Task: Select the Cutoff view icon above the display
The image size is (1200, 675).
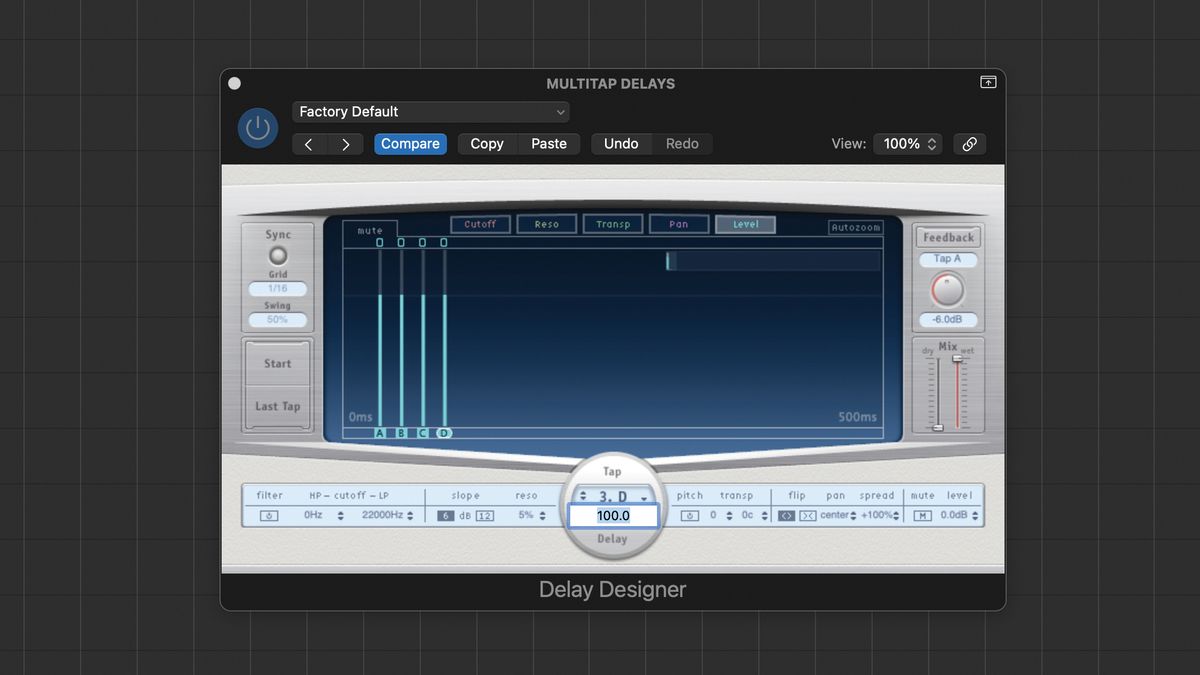Action: (x=480, y=223)
